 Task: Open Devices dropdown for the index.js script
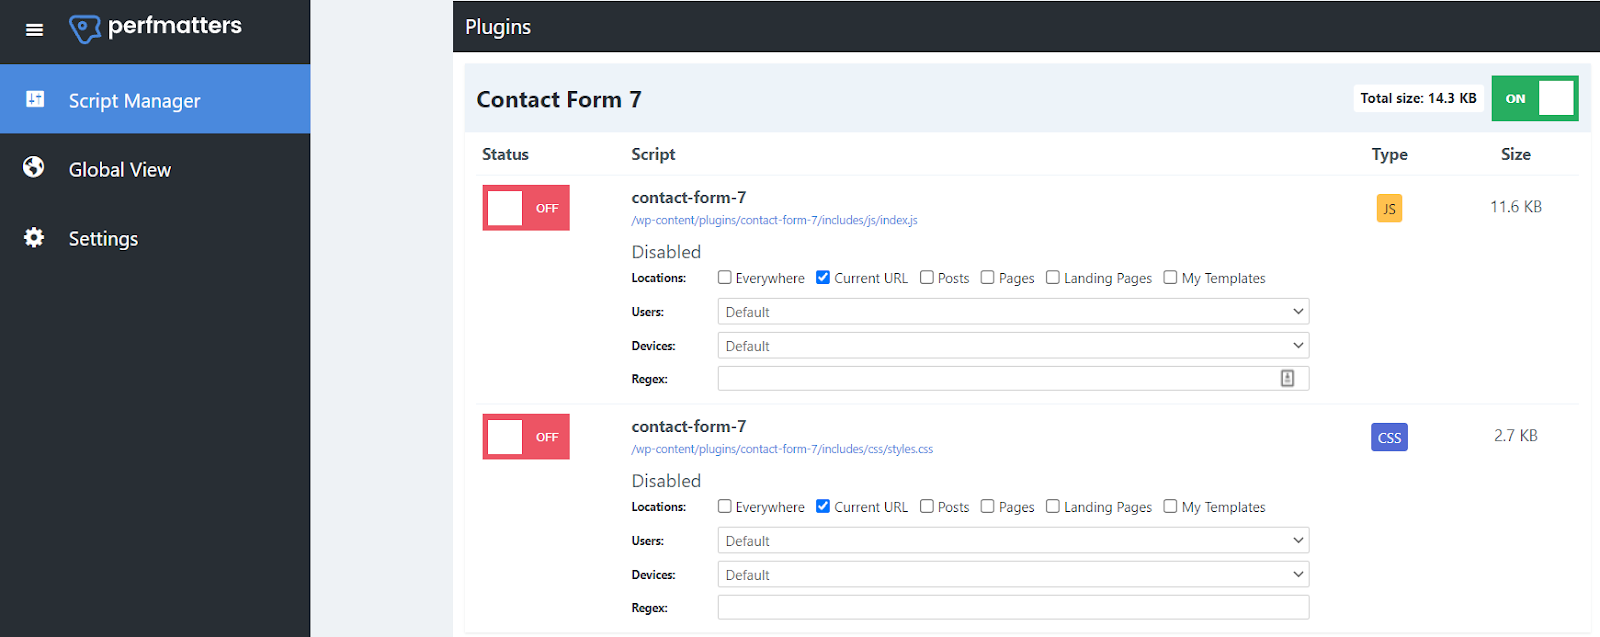1013,345
